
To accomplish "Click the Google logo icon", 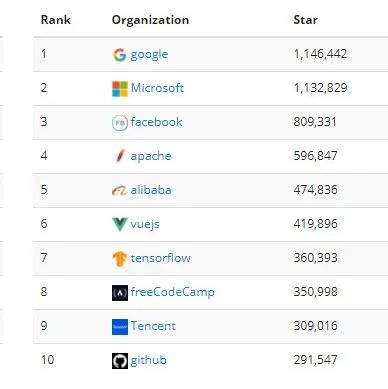I will (x=120, y=55).
